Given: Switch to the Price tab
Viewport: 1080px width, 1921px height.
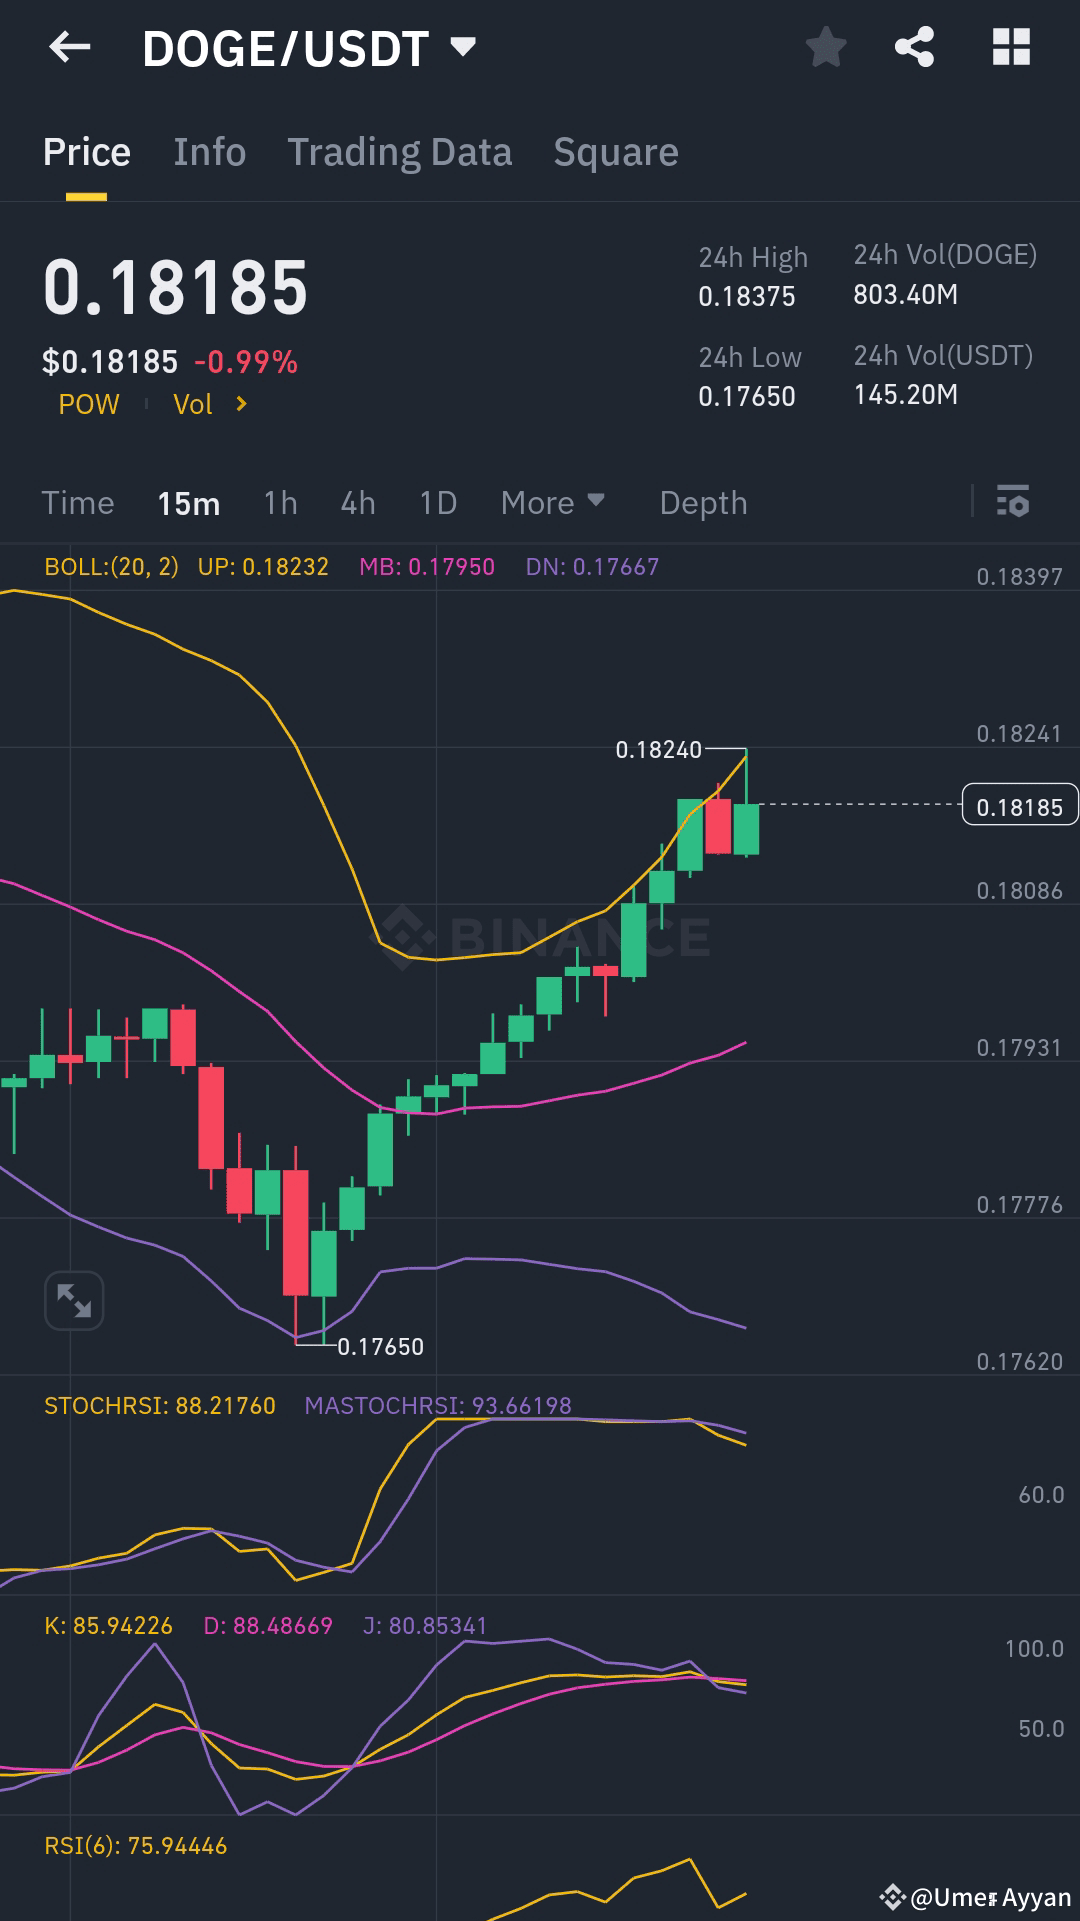Looking at the screenshot, I should click(x=87, y=152).
